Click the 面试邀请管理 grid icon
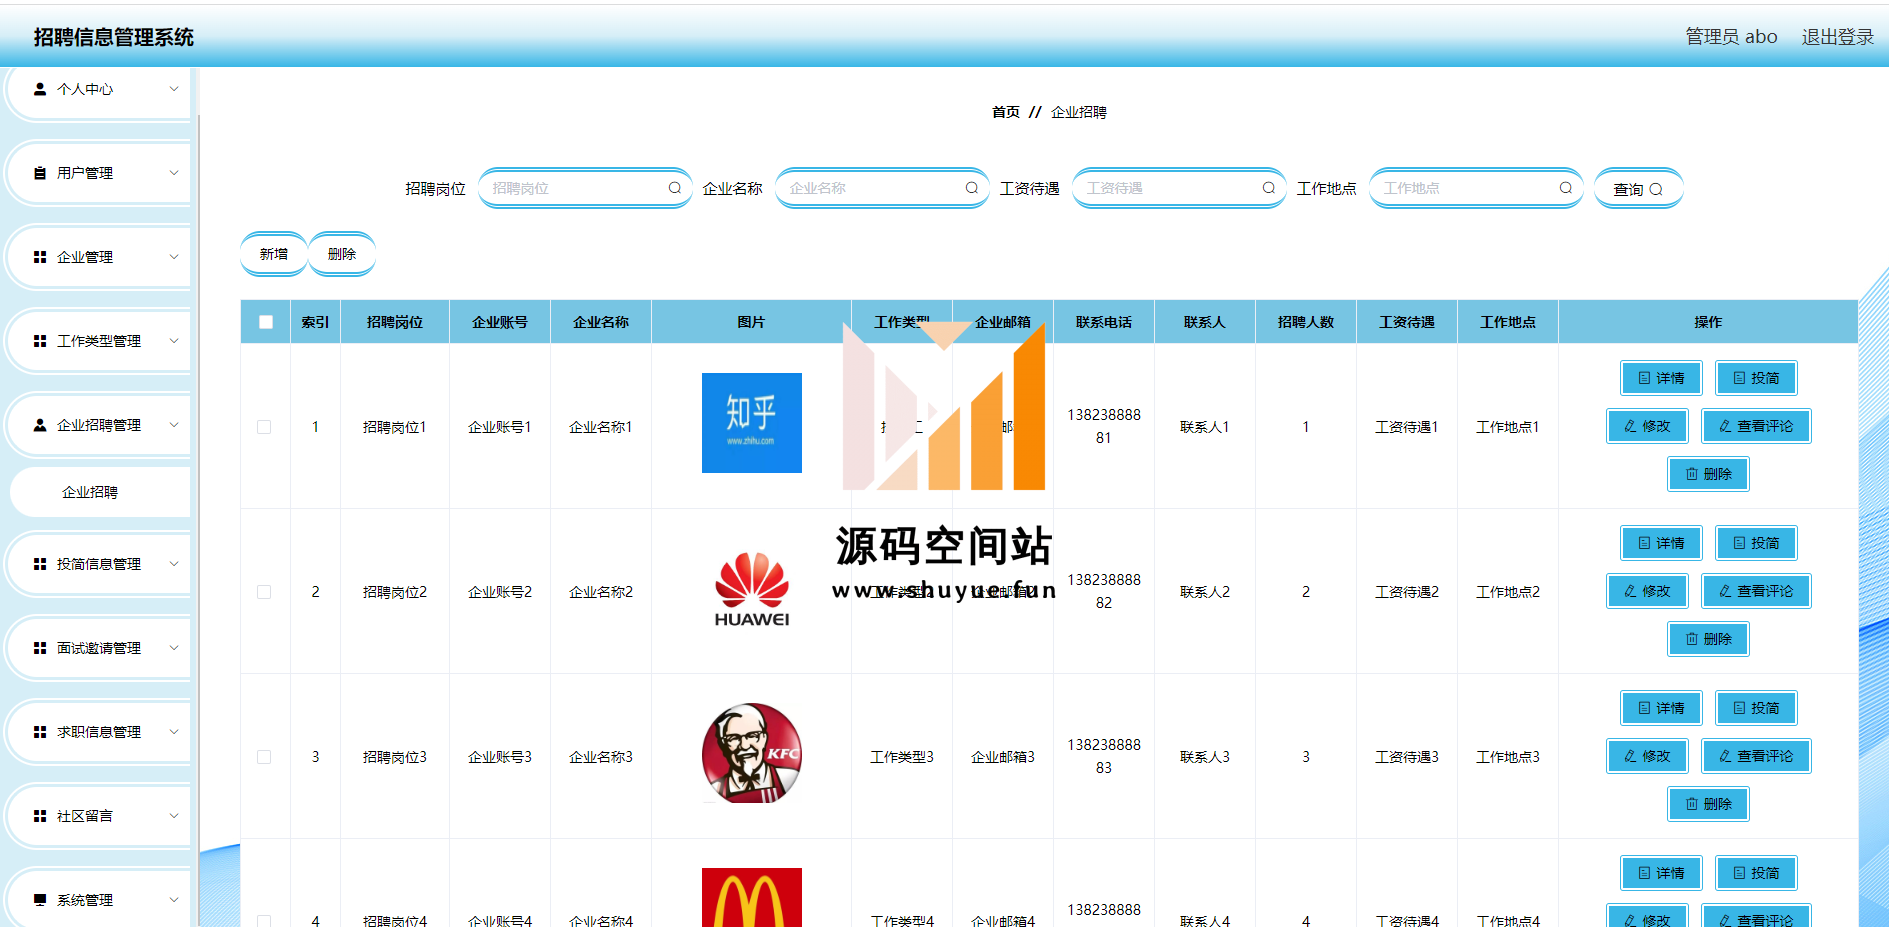 tap(40, 648)
